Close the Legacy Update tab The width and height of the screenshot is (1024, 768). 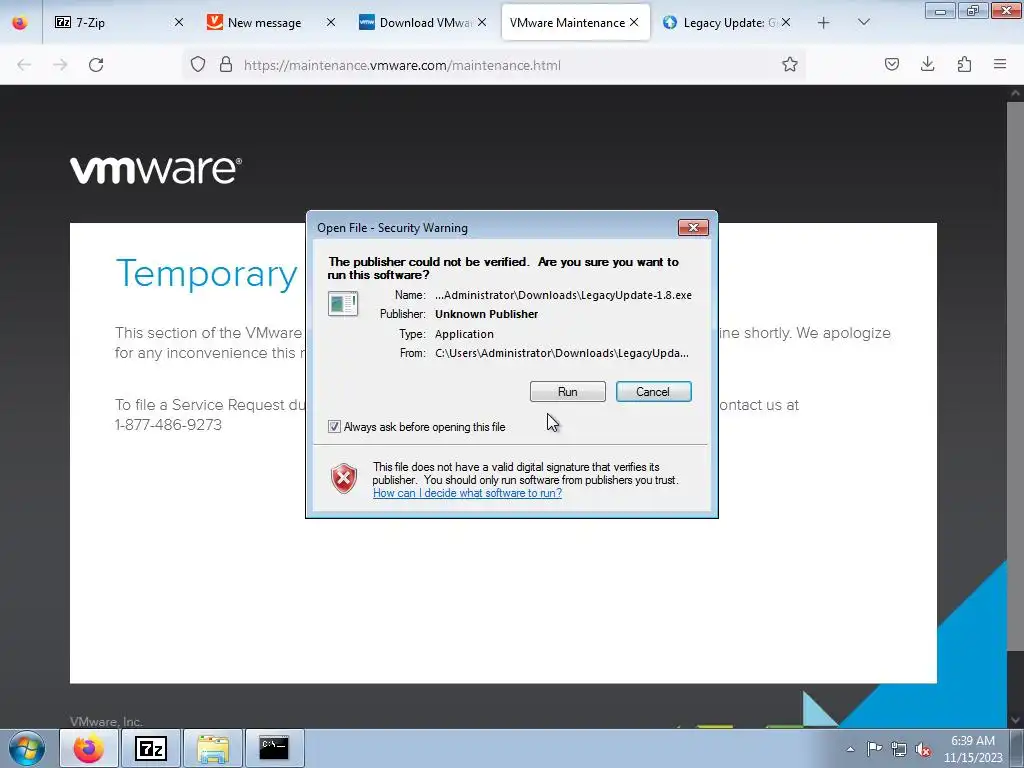pyautogui.click(x=786, y=22)
